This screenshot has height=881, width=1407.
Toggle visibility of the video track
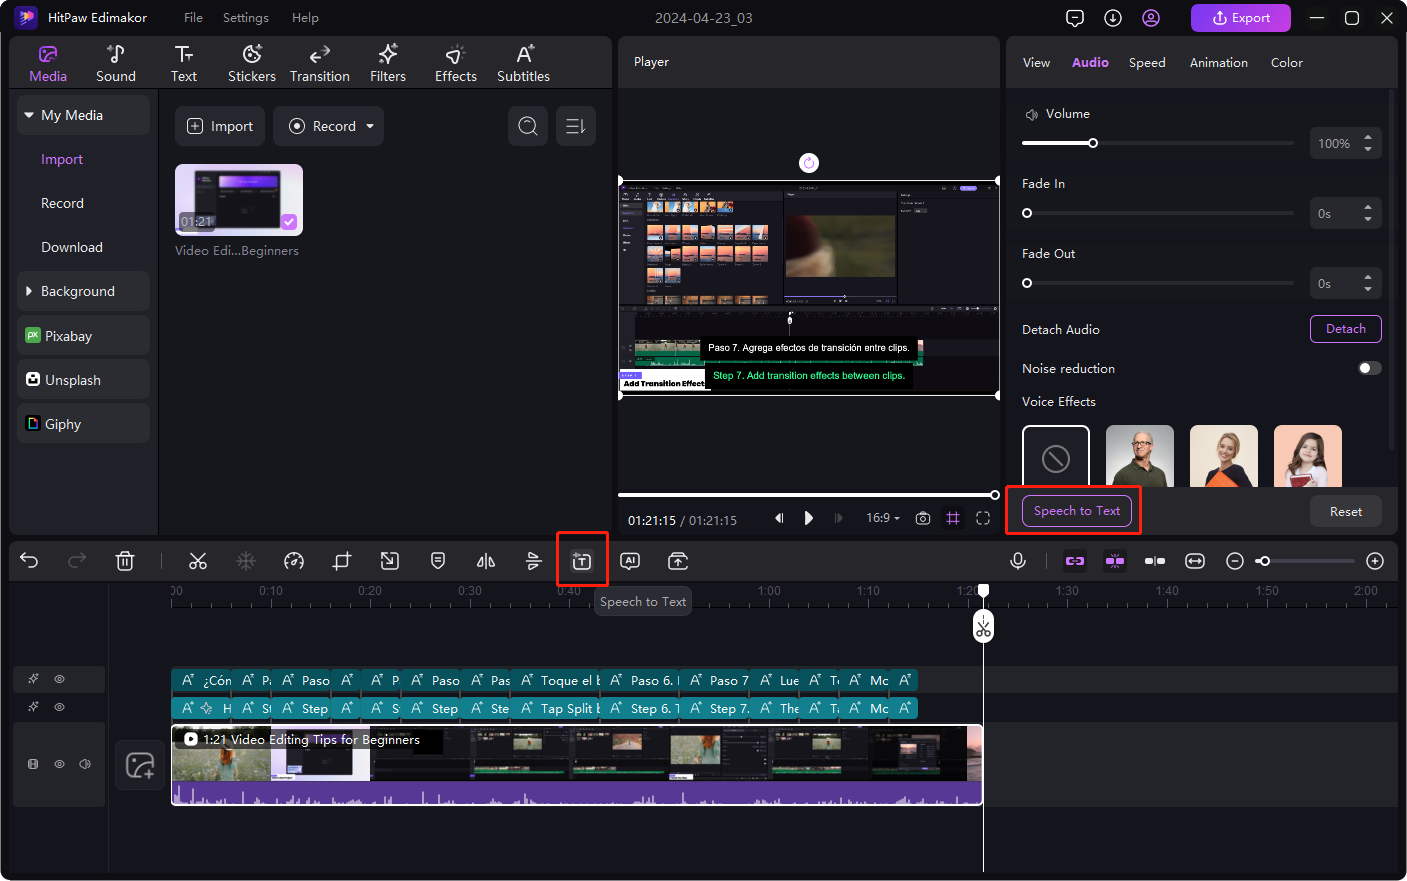[x=59, y=764]
